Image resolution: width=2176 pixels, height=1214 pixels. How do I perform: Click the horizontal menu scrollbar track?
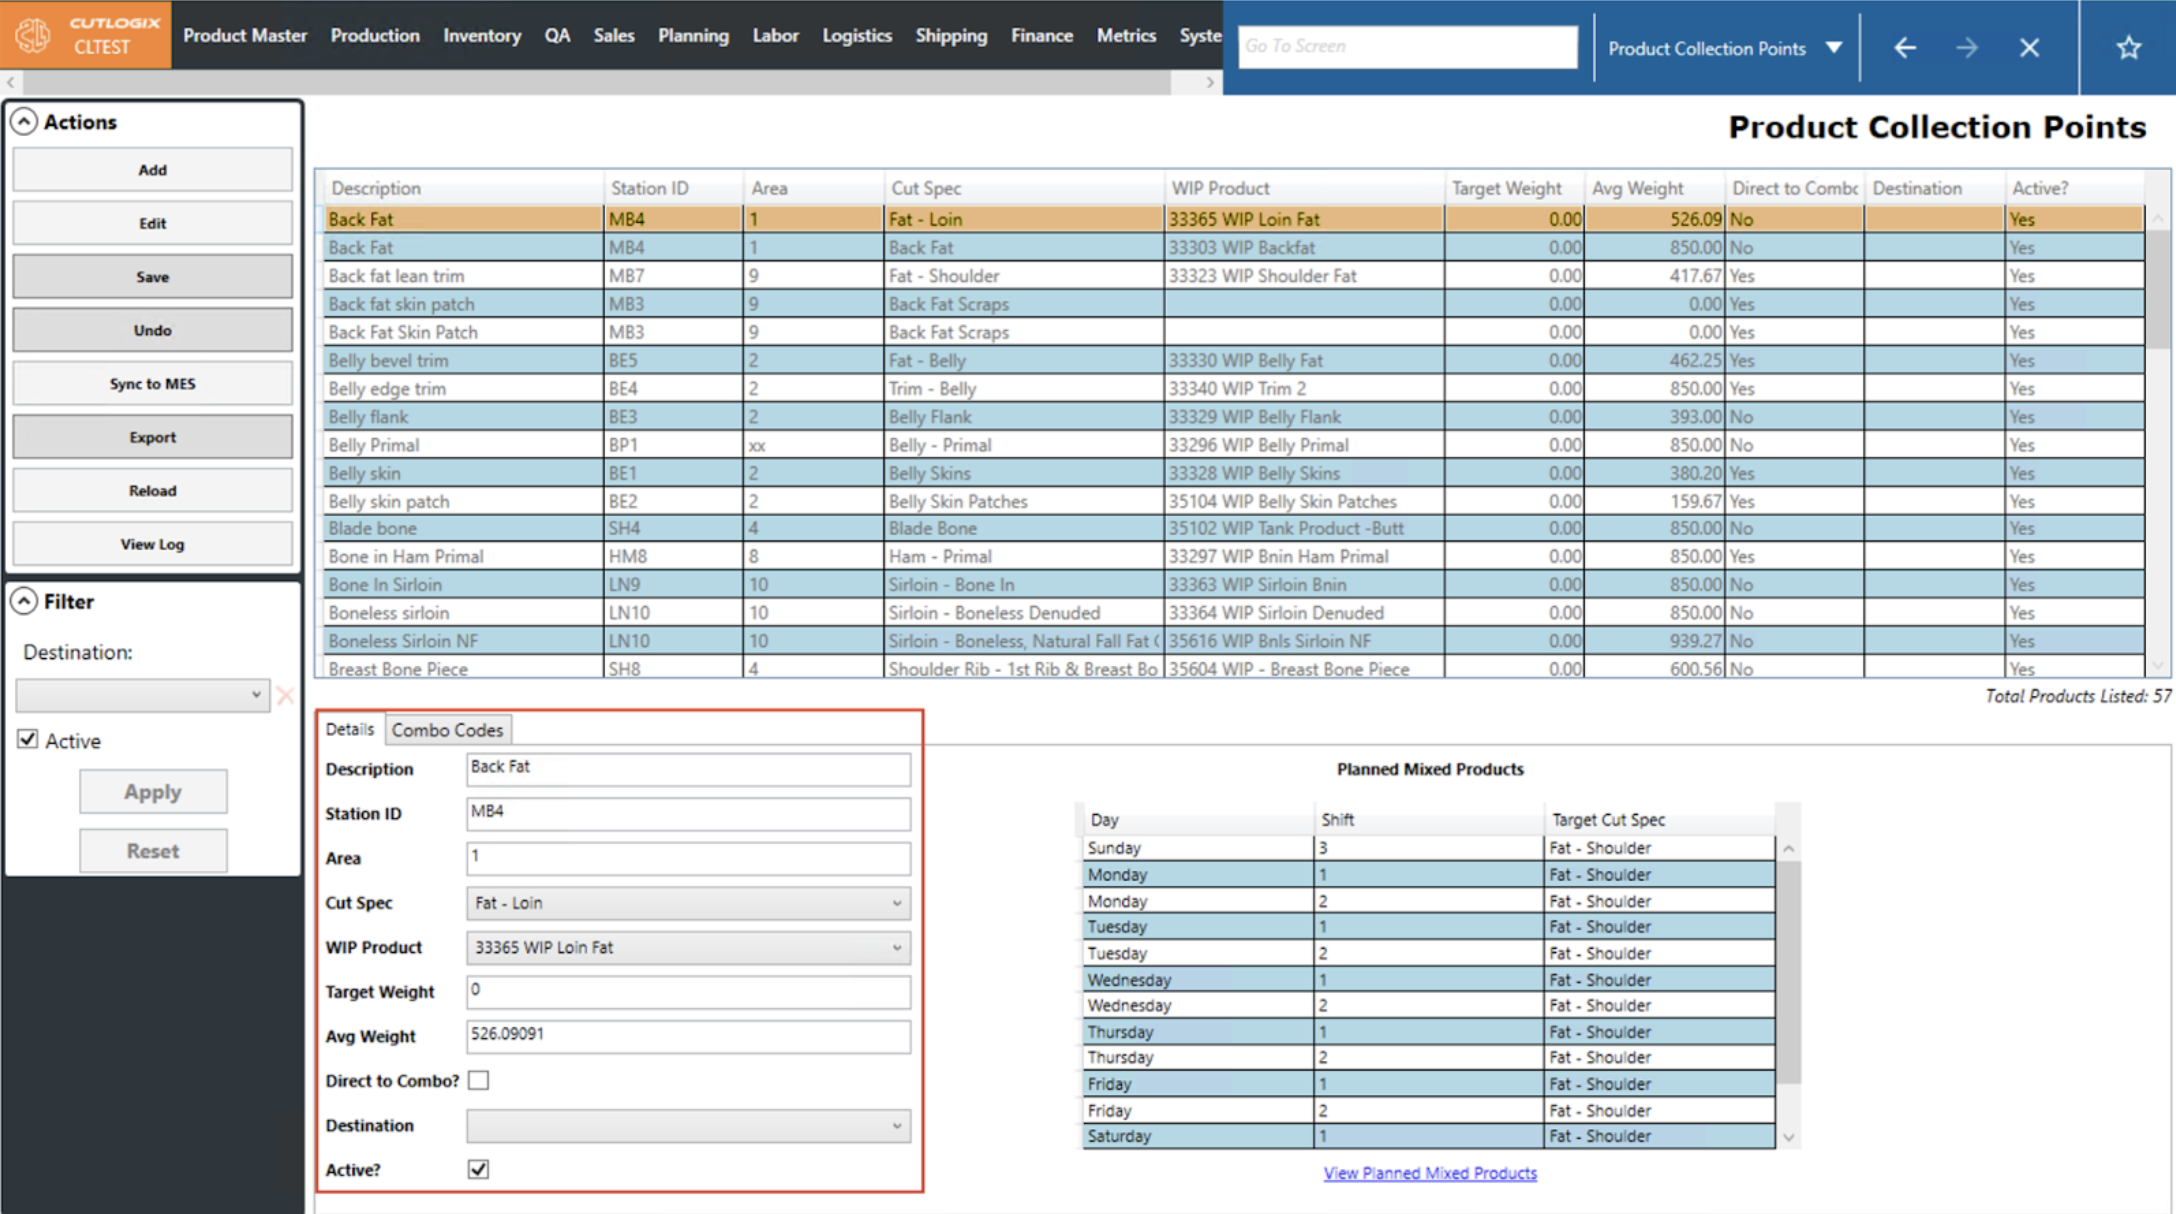pyautogui.click(x=600, y=83)
